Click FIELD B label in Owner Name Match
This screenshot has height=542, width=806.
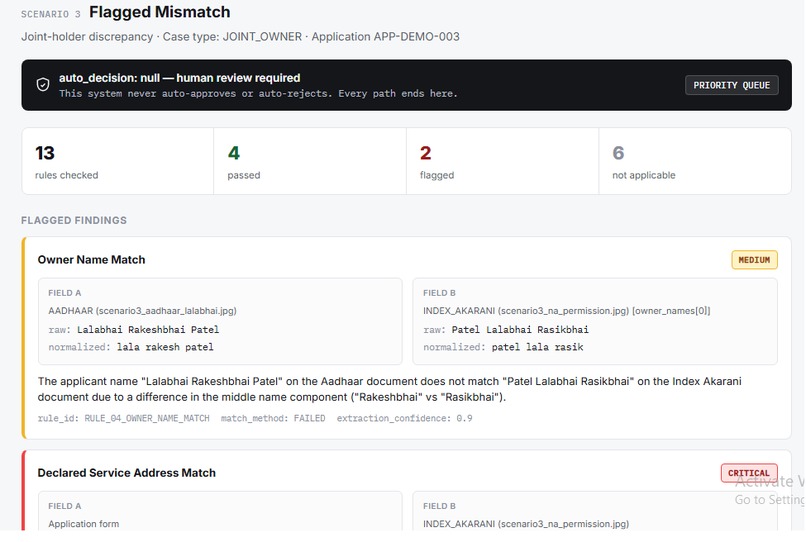(x=439, y=293)
